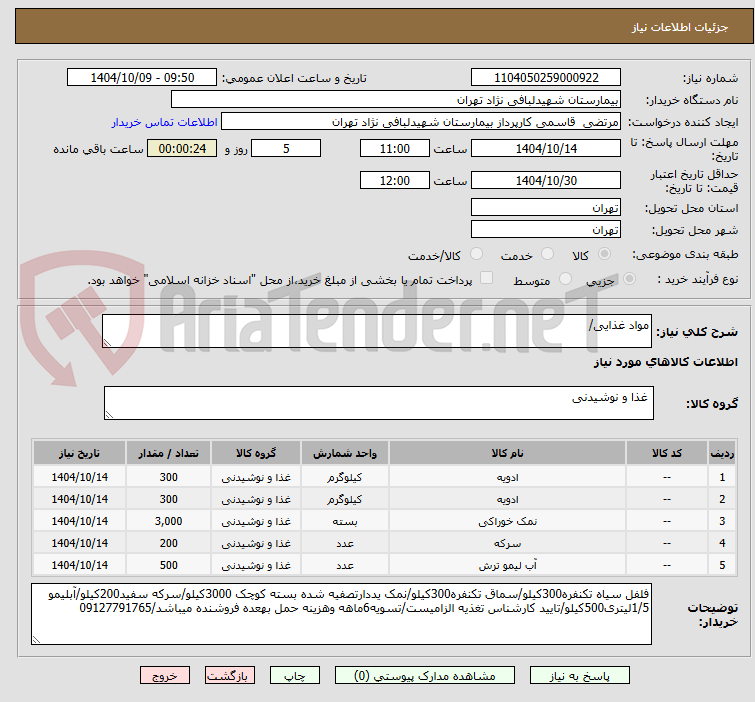This screenshot has width=755, height=702.
Task: Click کیلوگرم unit in row 1
Action: click(x=345, y=477)
